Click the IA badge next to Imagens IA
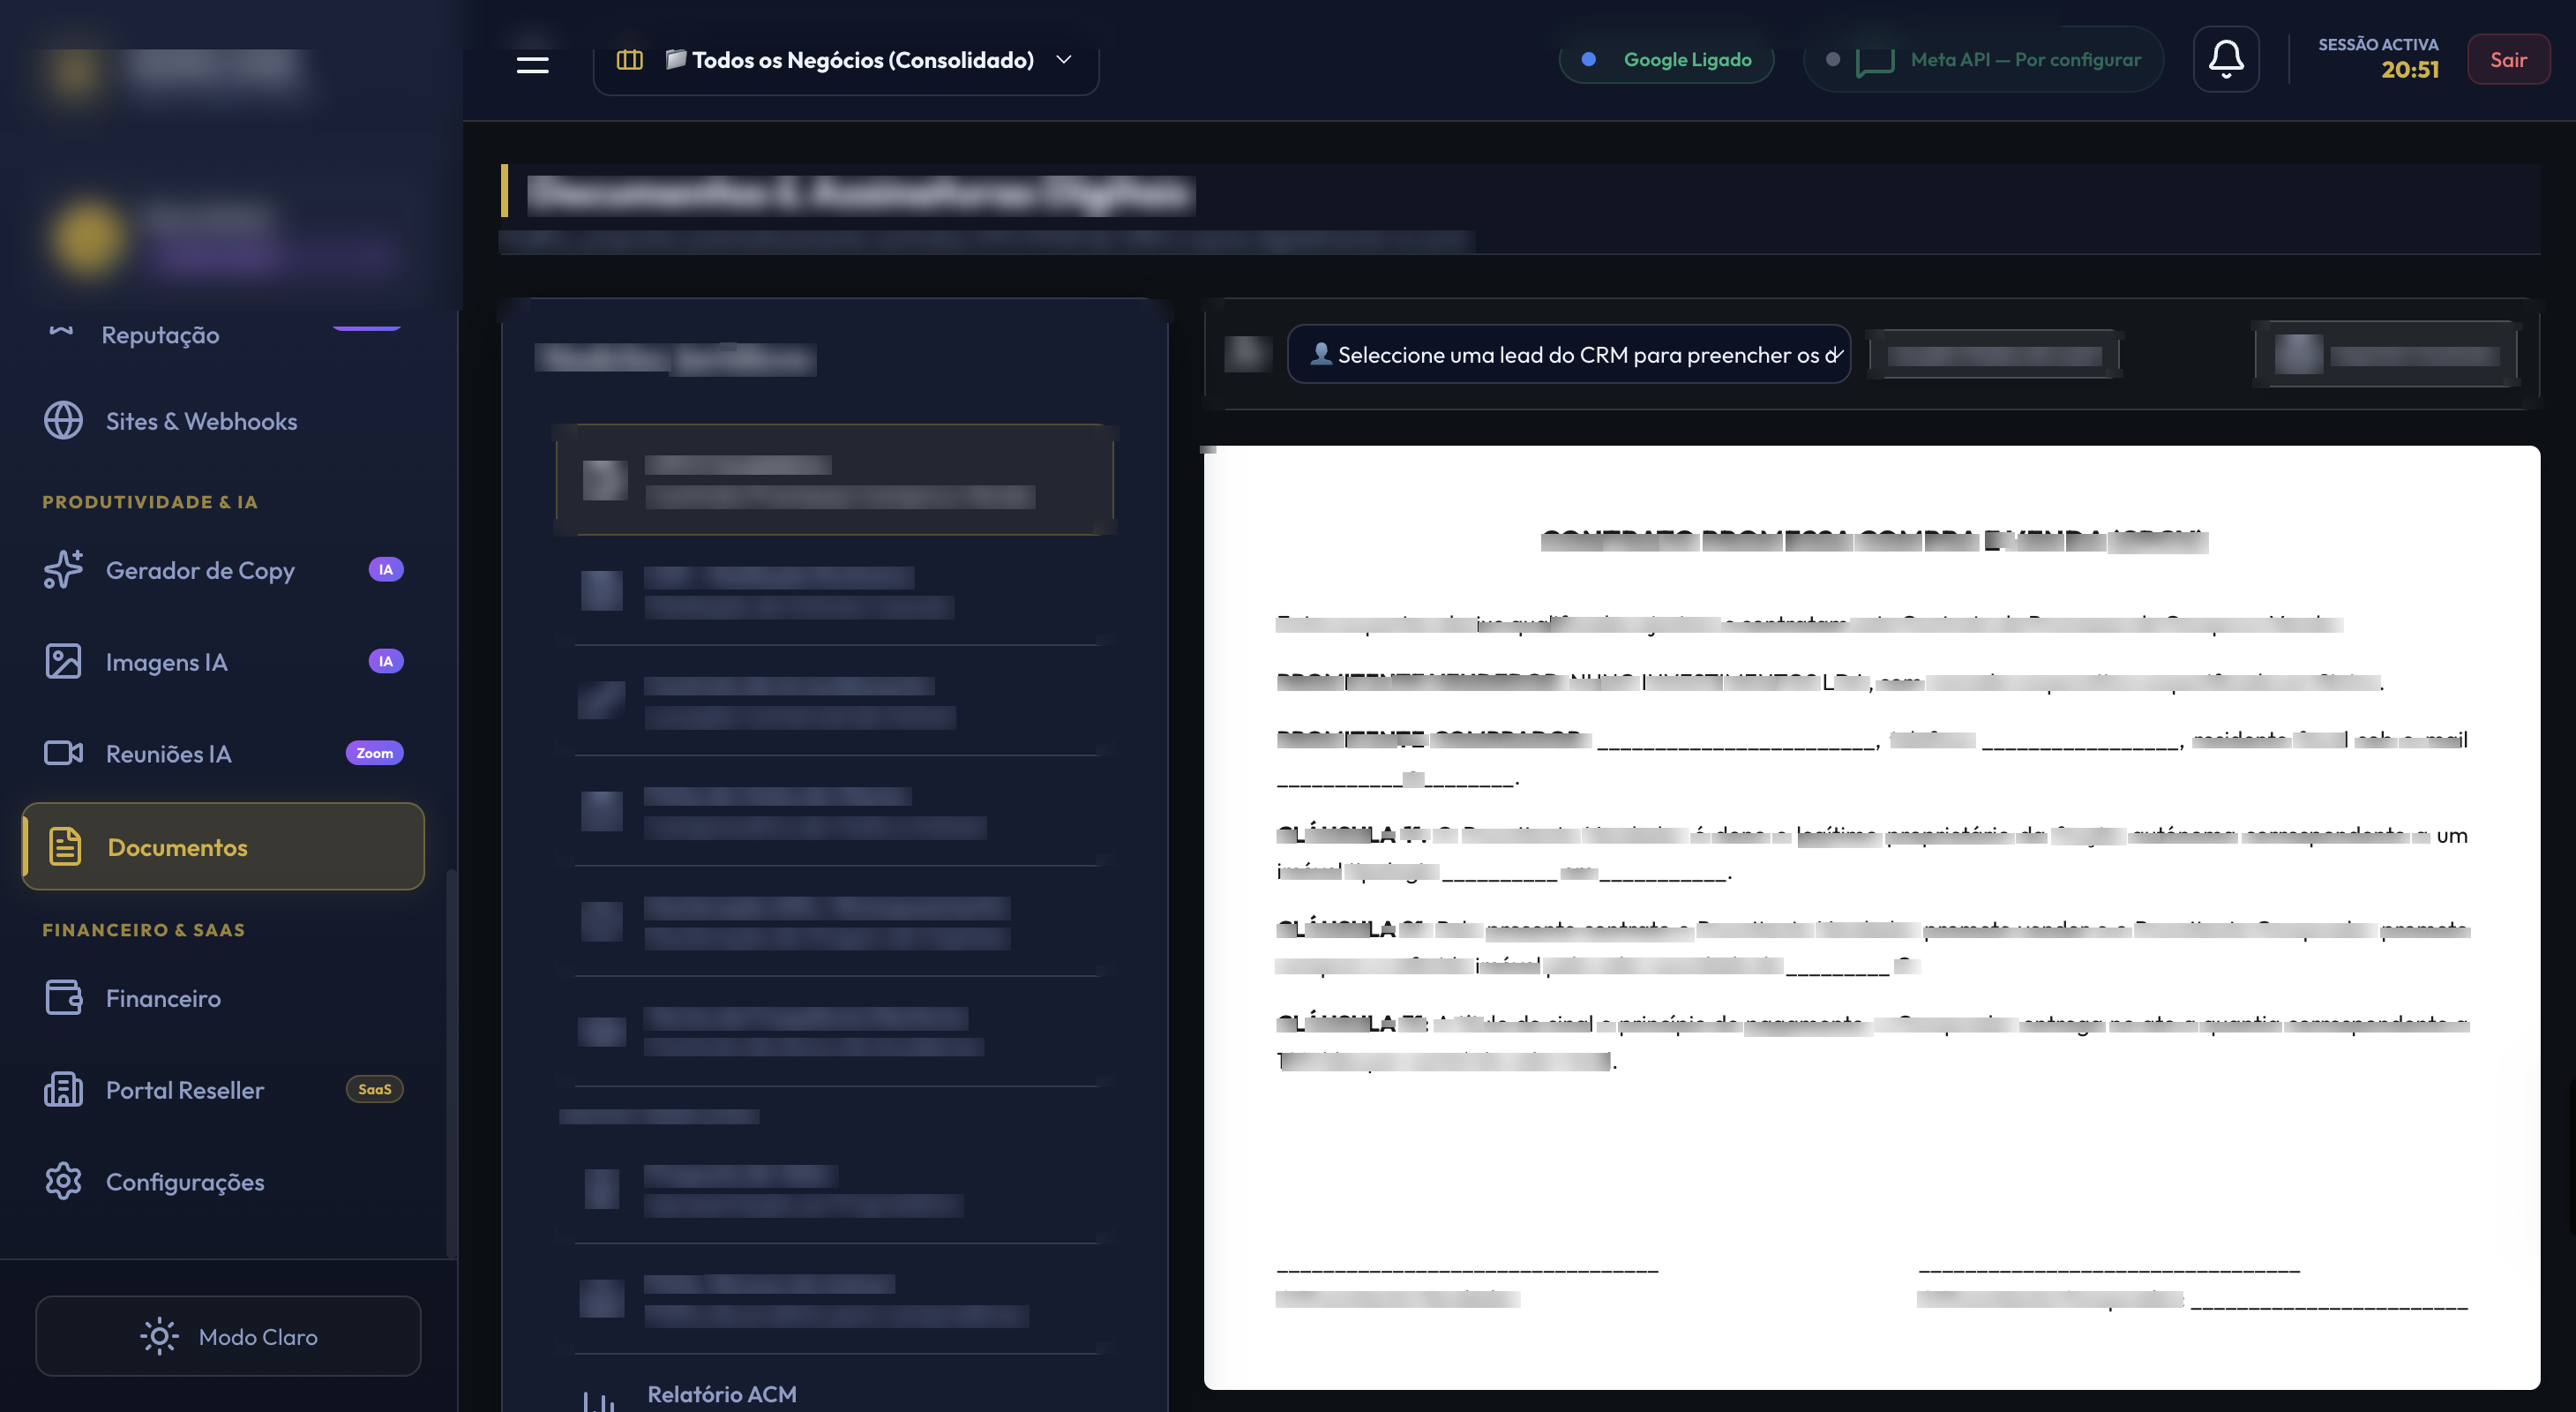Screen dimensions: 2576x1412 pos(386,661)
